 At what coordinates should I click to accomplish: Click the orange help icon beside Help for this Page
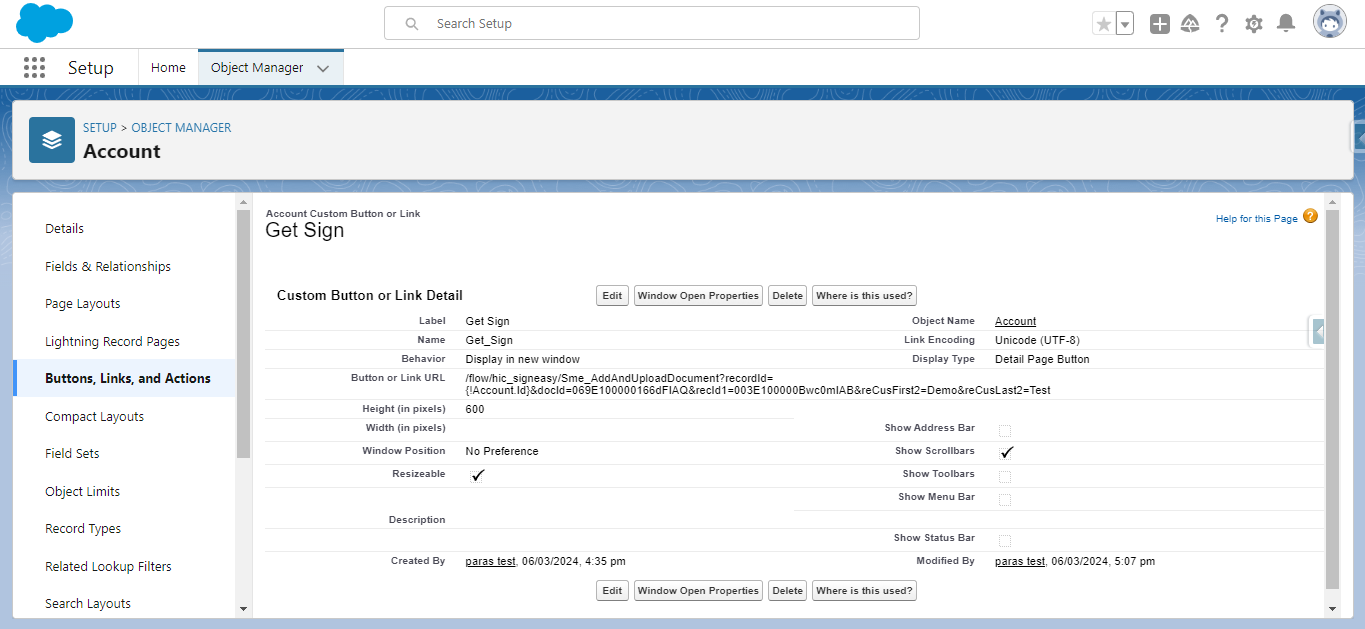tap(1310, 216)
